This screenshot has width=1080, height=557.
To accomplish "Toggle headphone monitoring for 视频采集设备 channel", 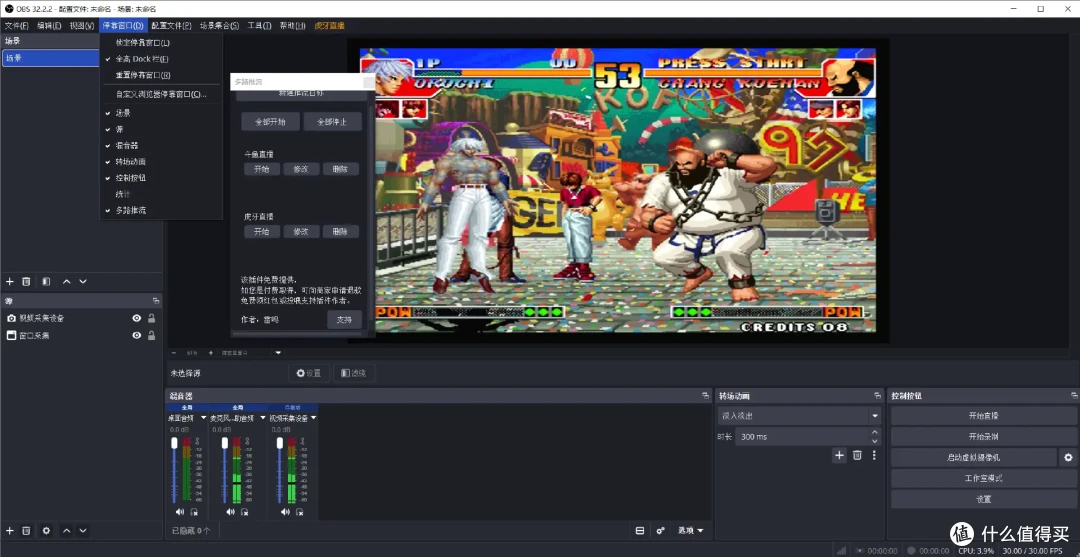I will 300,512.
